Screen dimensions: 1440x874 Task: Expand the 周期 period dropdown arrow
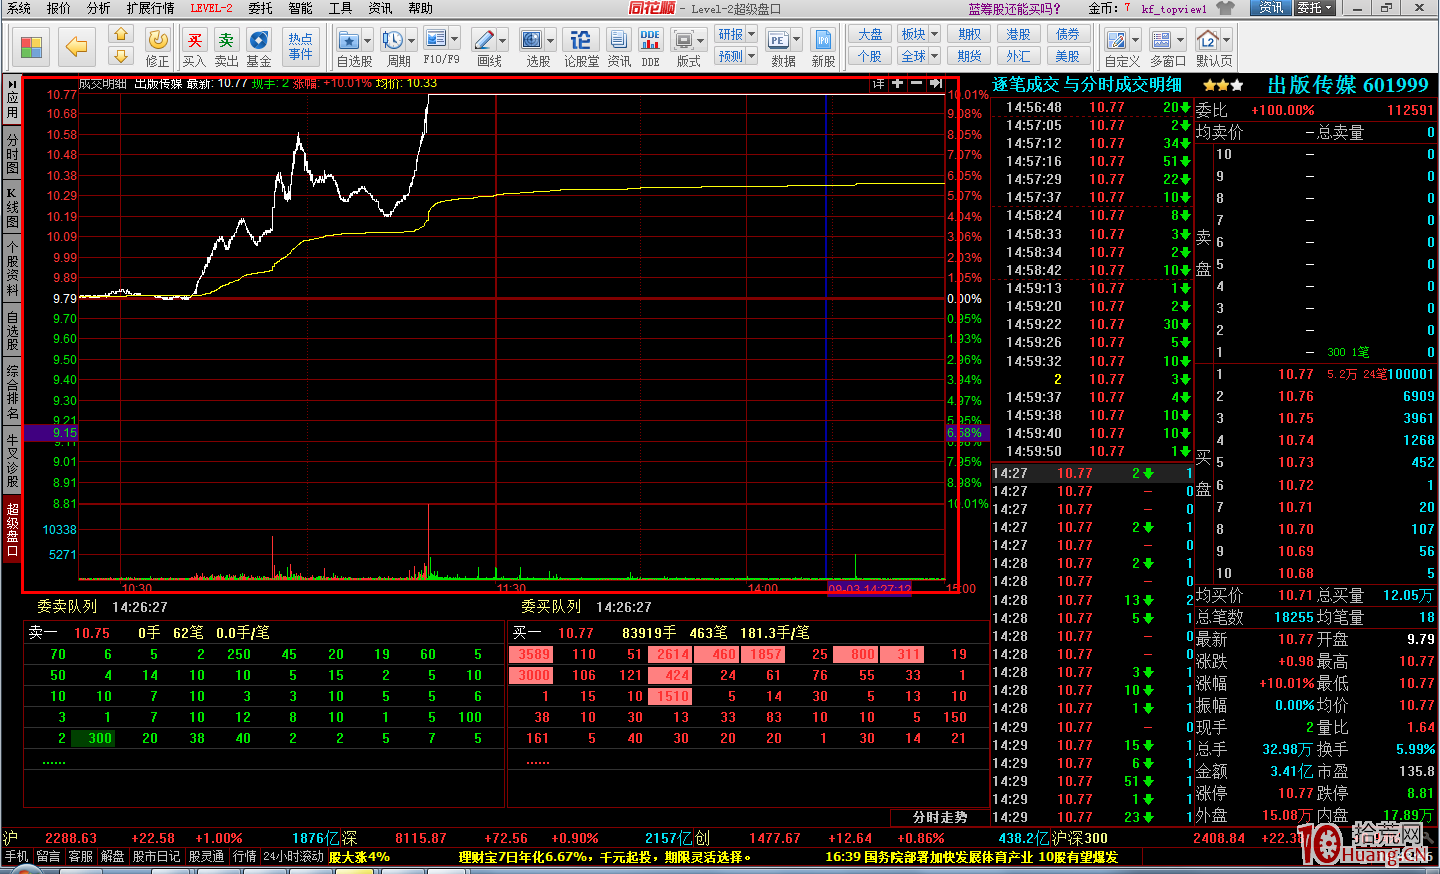coord(411,41)
